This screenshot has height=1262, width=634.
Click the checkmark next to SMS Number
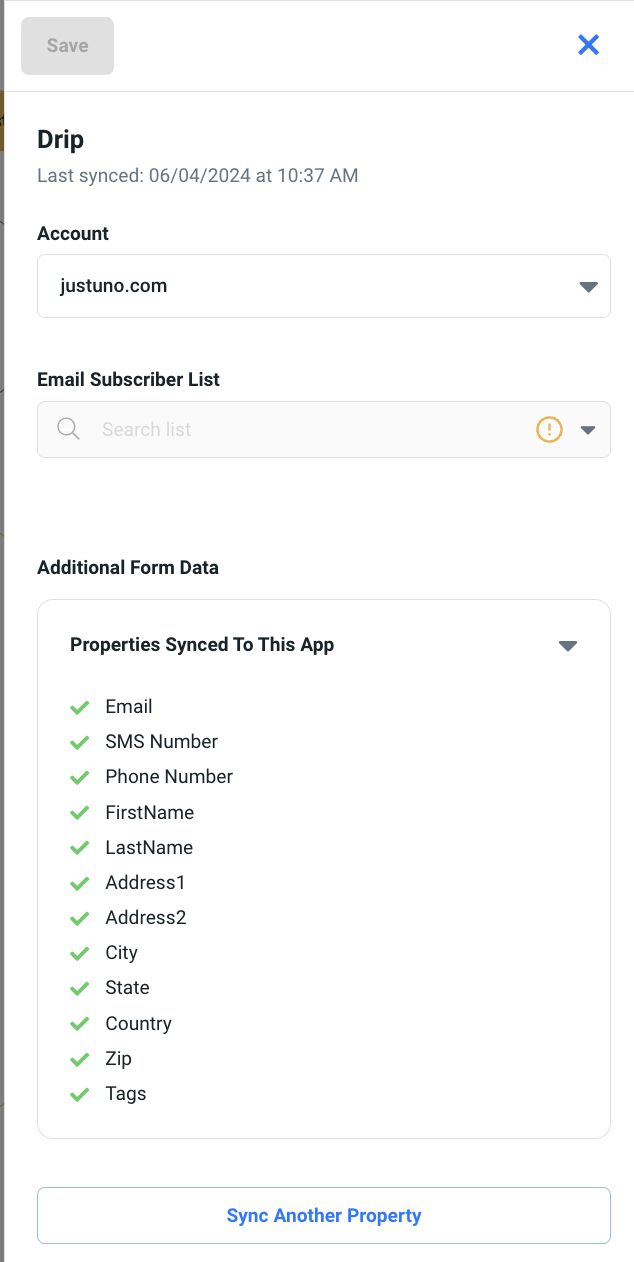pyautogui.click(x=80, y=743)
